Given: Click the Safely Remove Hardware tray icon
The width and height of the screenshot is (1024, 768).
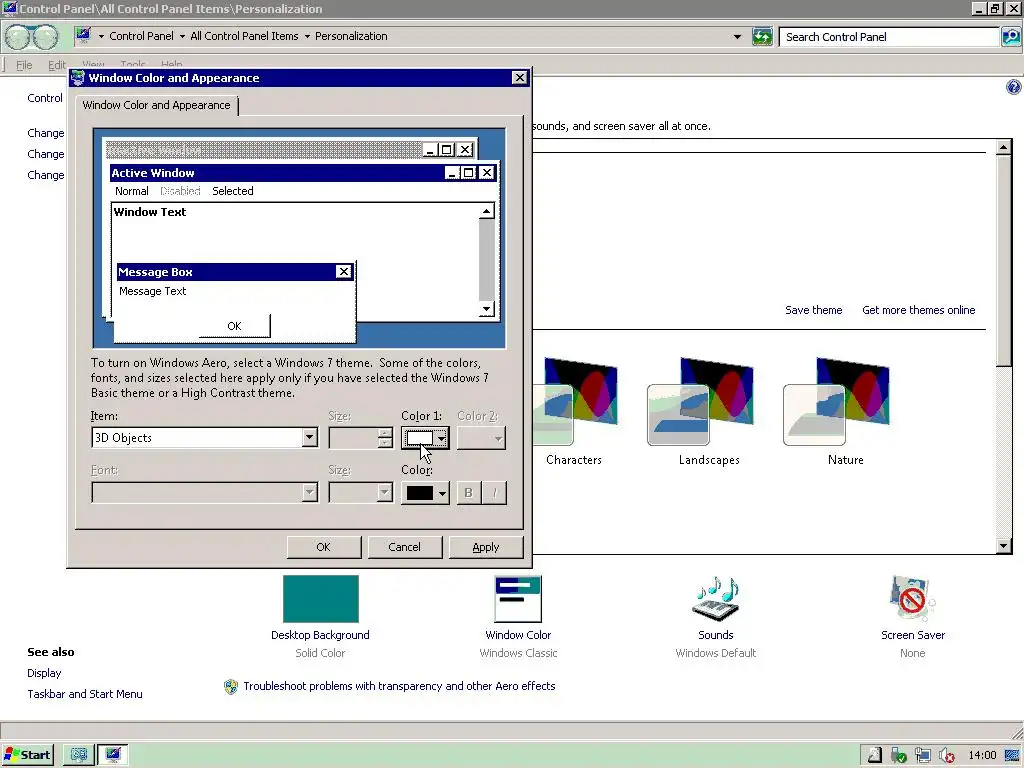Looking at the screenshot, I should click(899, 756).
